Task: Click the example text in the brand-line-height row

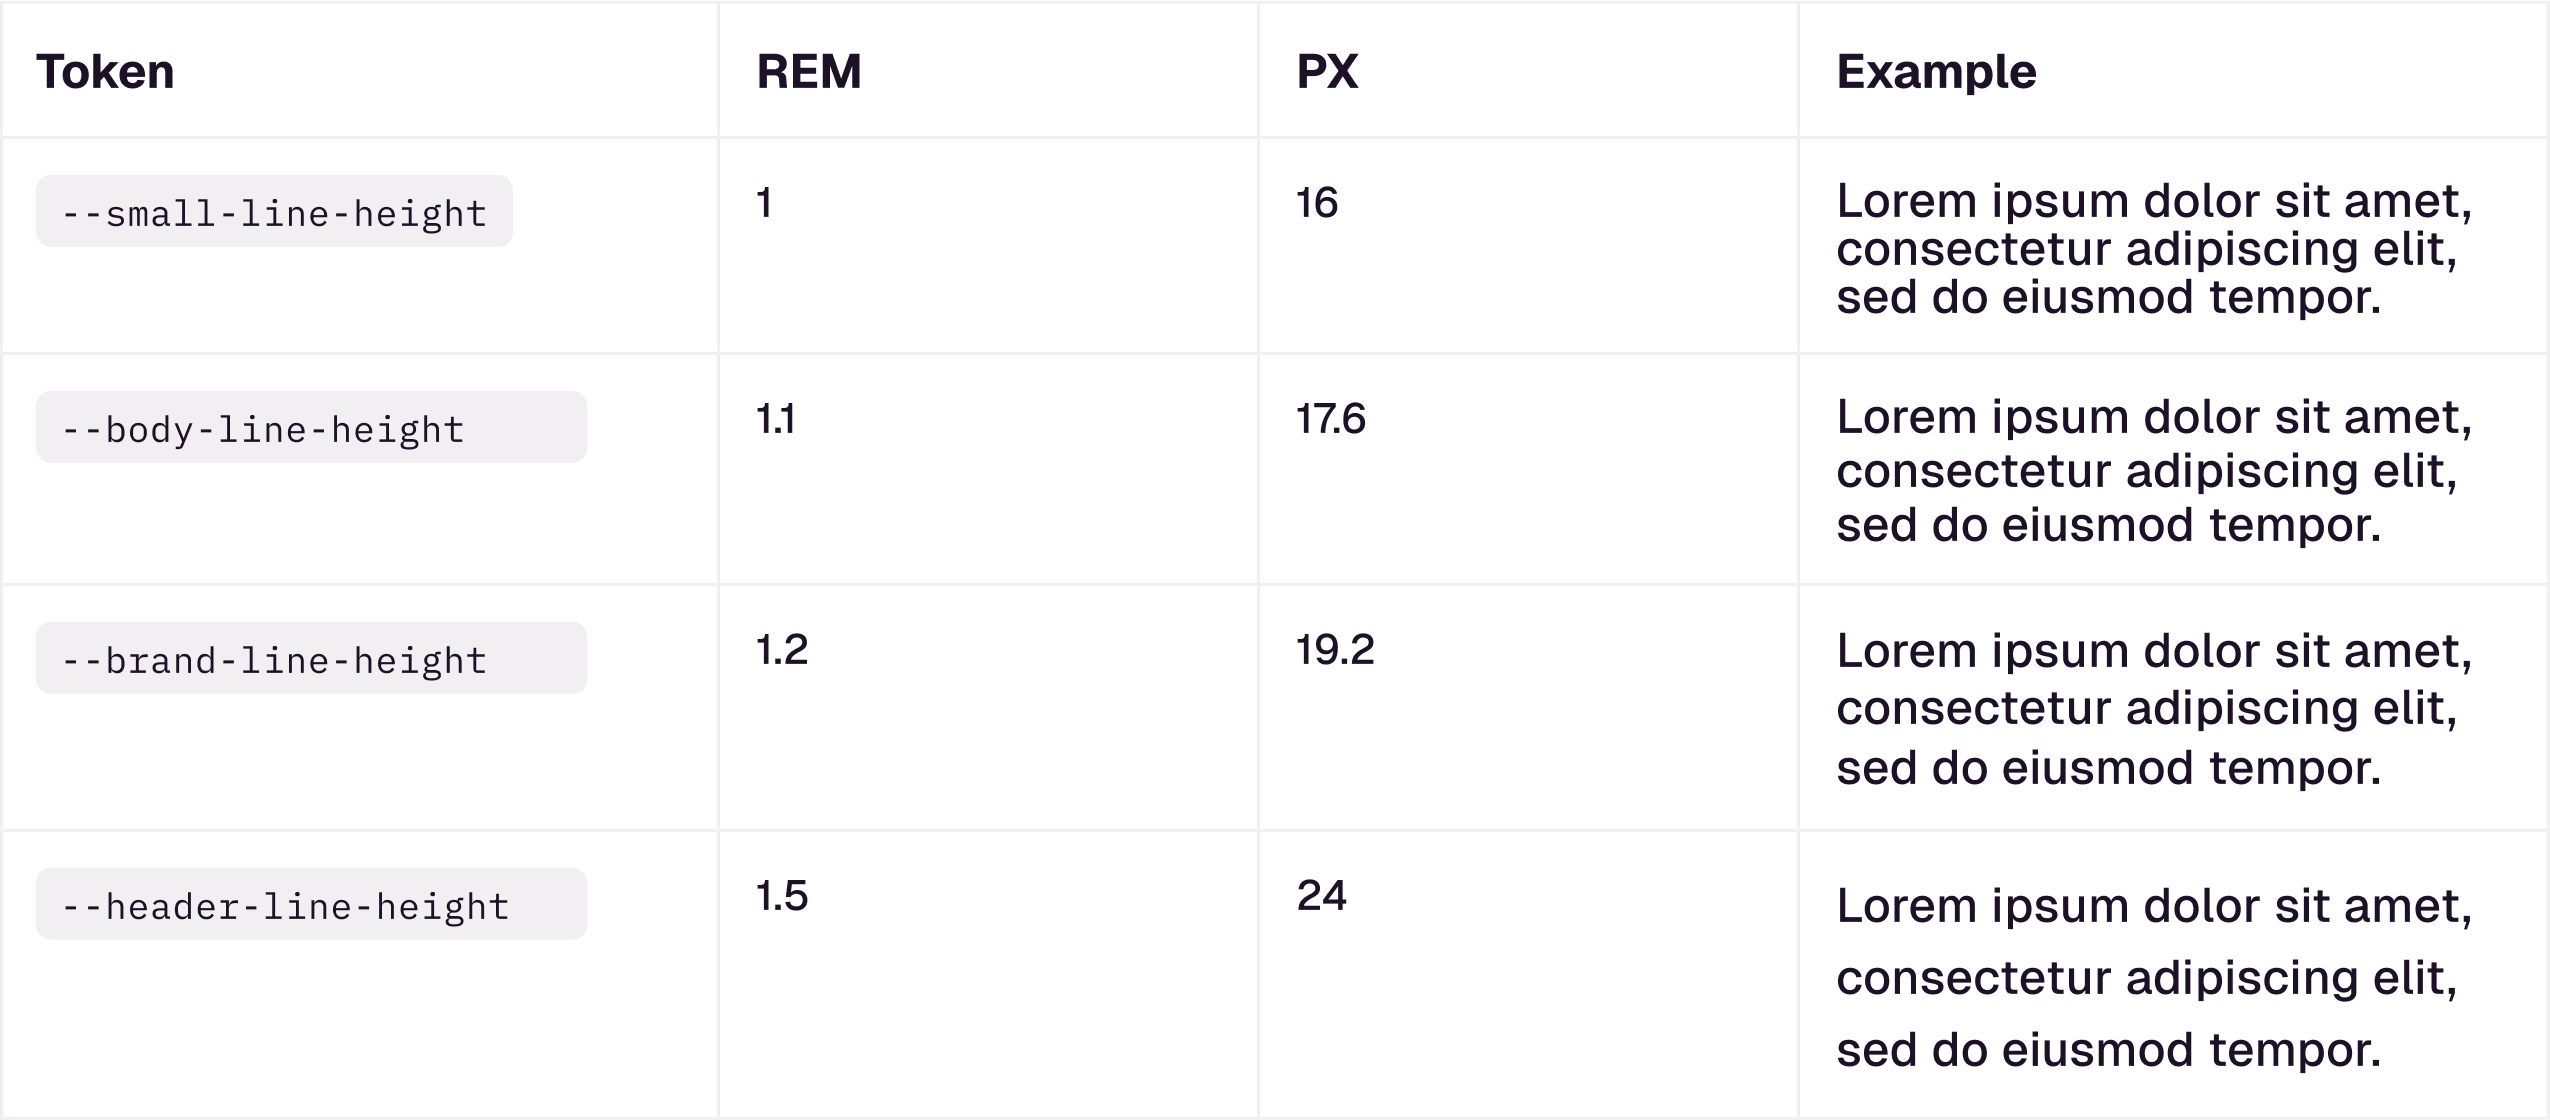Action: pos(2153,709)
